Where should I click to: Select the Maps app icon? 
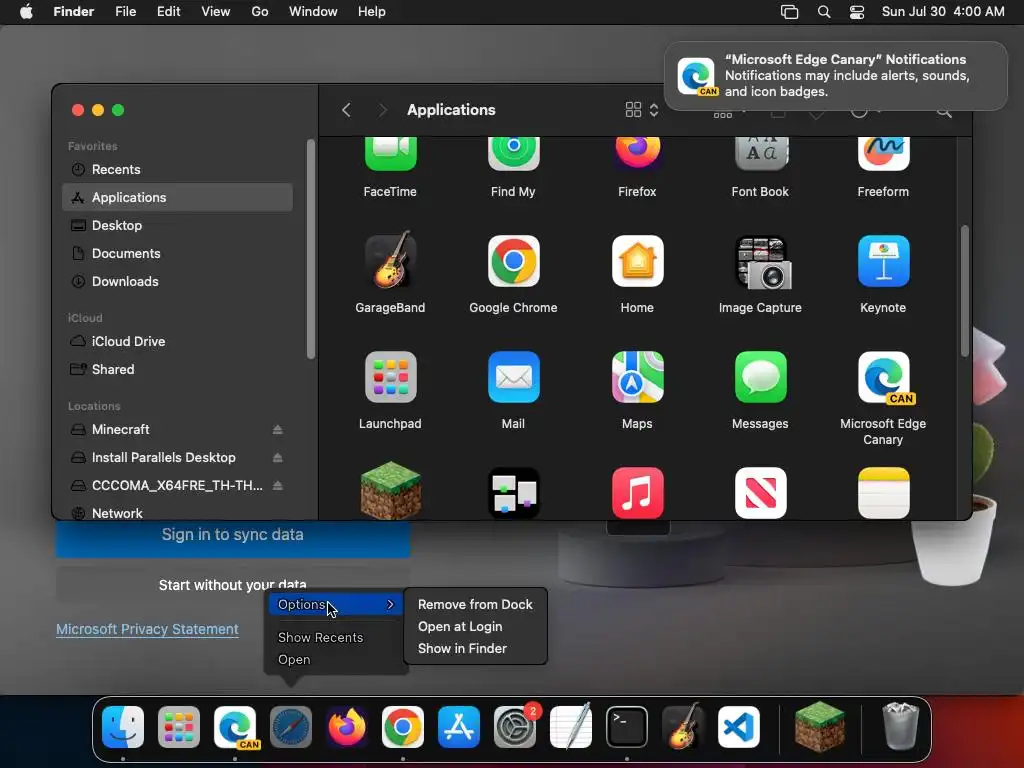pyautogui.click(x=637, y=377)
